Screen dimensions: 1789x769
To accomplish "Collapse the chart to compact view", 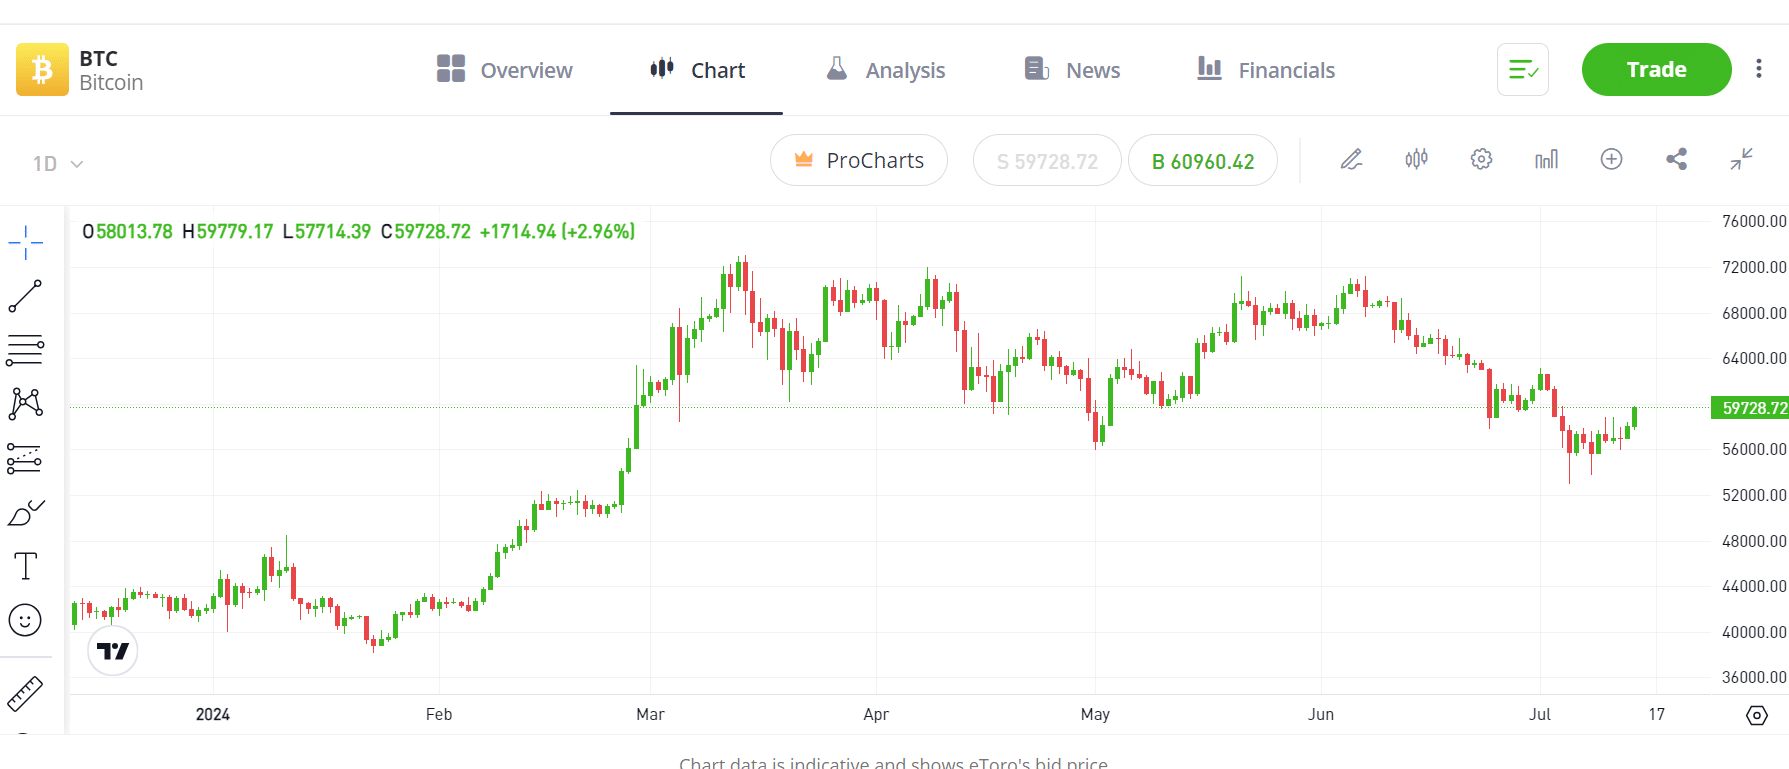I will pos(1741,159).
